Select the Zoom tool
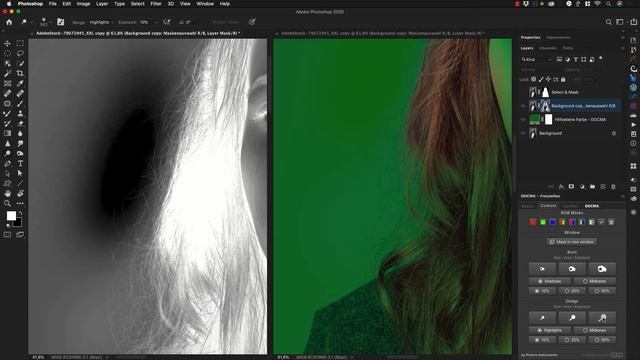 (7, 203)
